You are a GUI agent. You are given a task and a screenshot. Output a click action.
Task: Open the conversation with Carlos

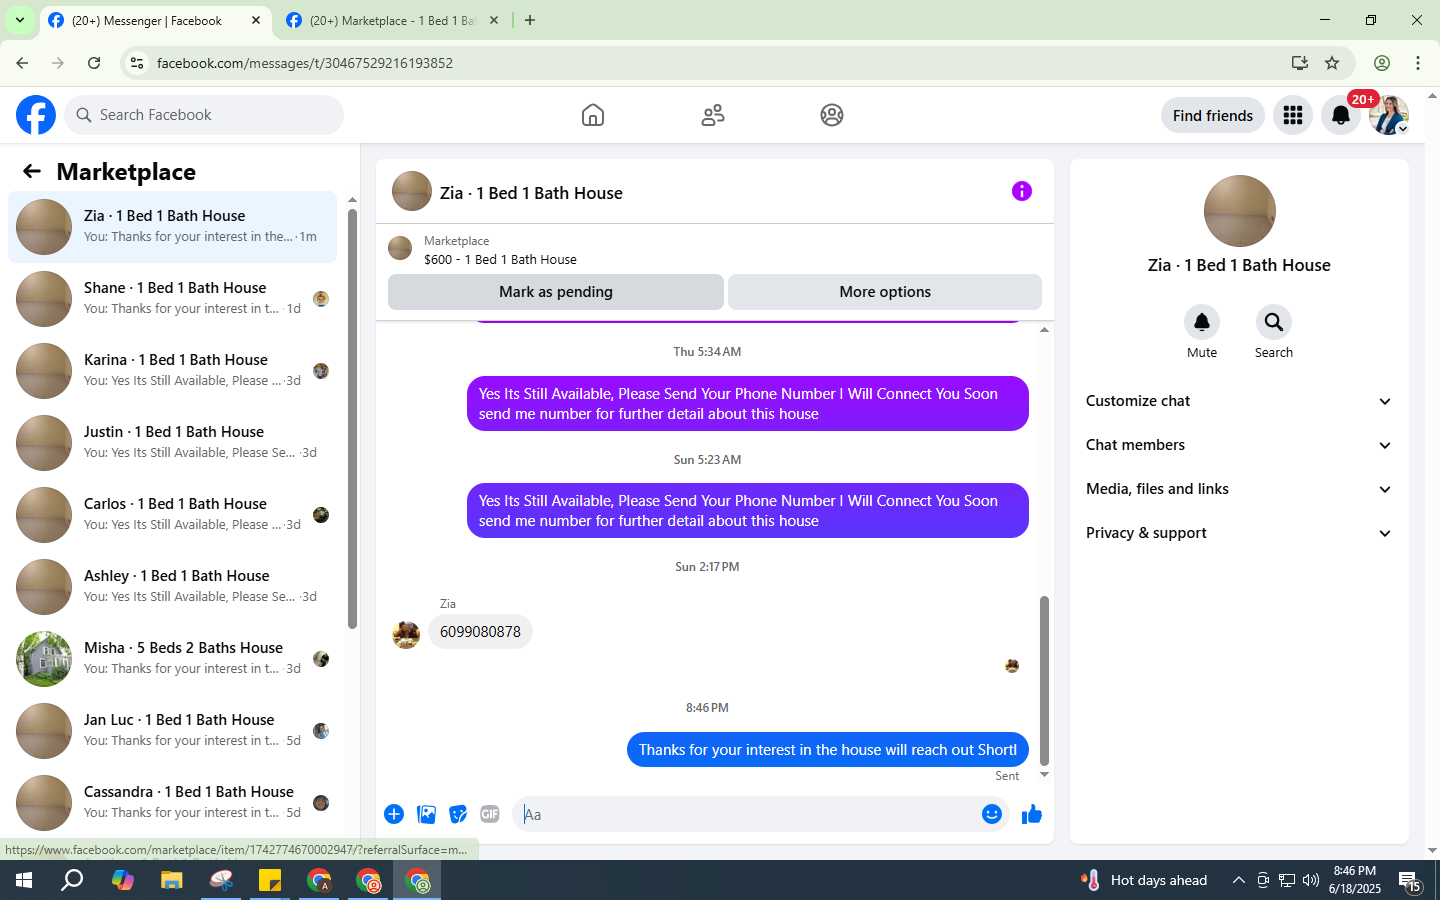coord(172,515)
